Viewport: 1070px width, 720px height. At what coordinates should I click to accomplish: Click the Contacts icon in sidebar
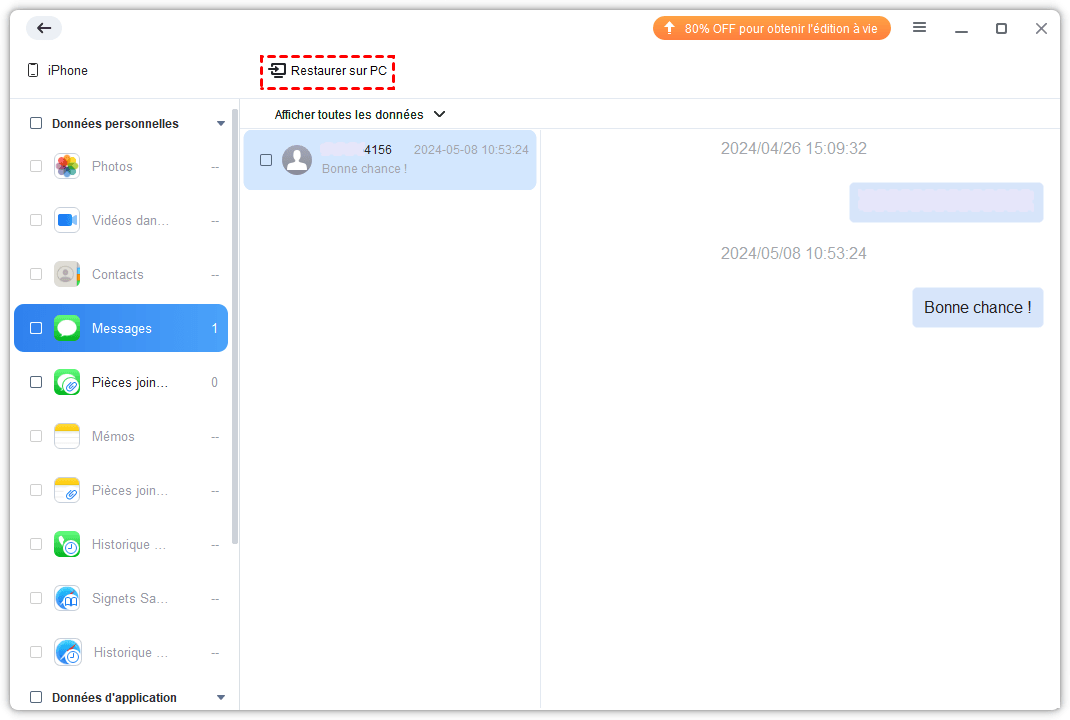(x=67, y=274)
